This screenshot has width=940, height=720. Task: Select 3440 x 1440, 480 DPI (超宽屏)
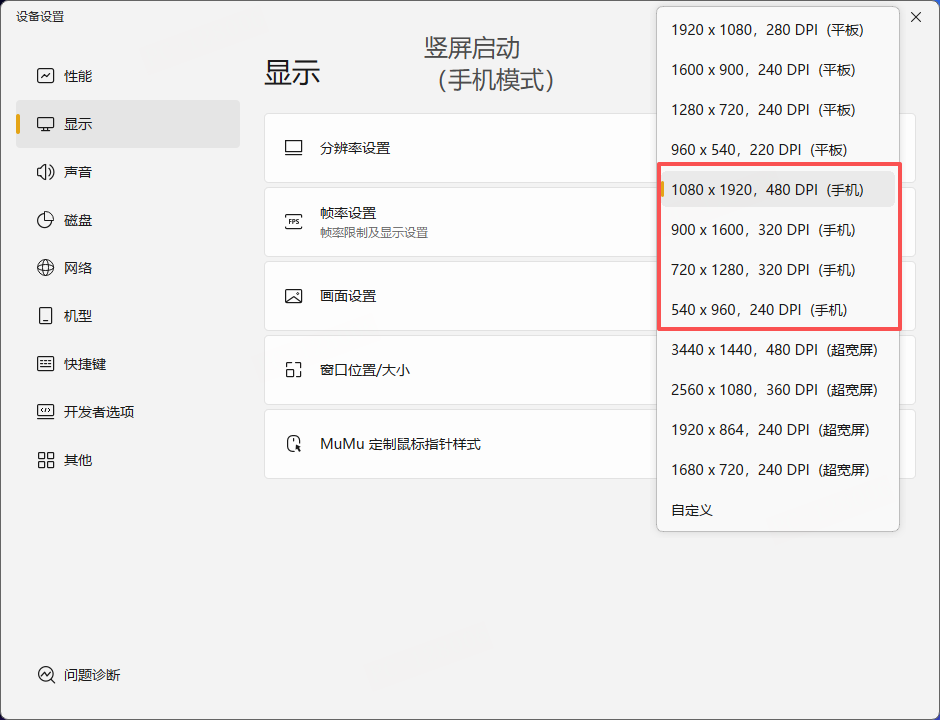[x=778, y=350]
